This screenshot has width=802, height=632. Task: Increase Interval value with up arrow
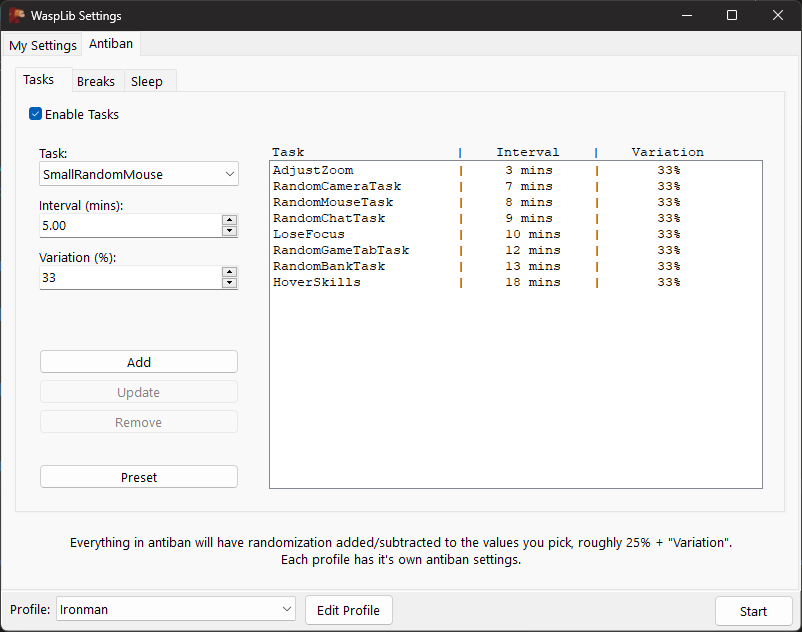tap(229, 220)
